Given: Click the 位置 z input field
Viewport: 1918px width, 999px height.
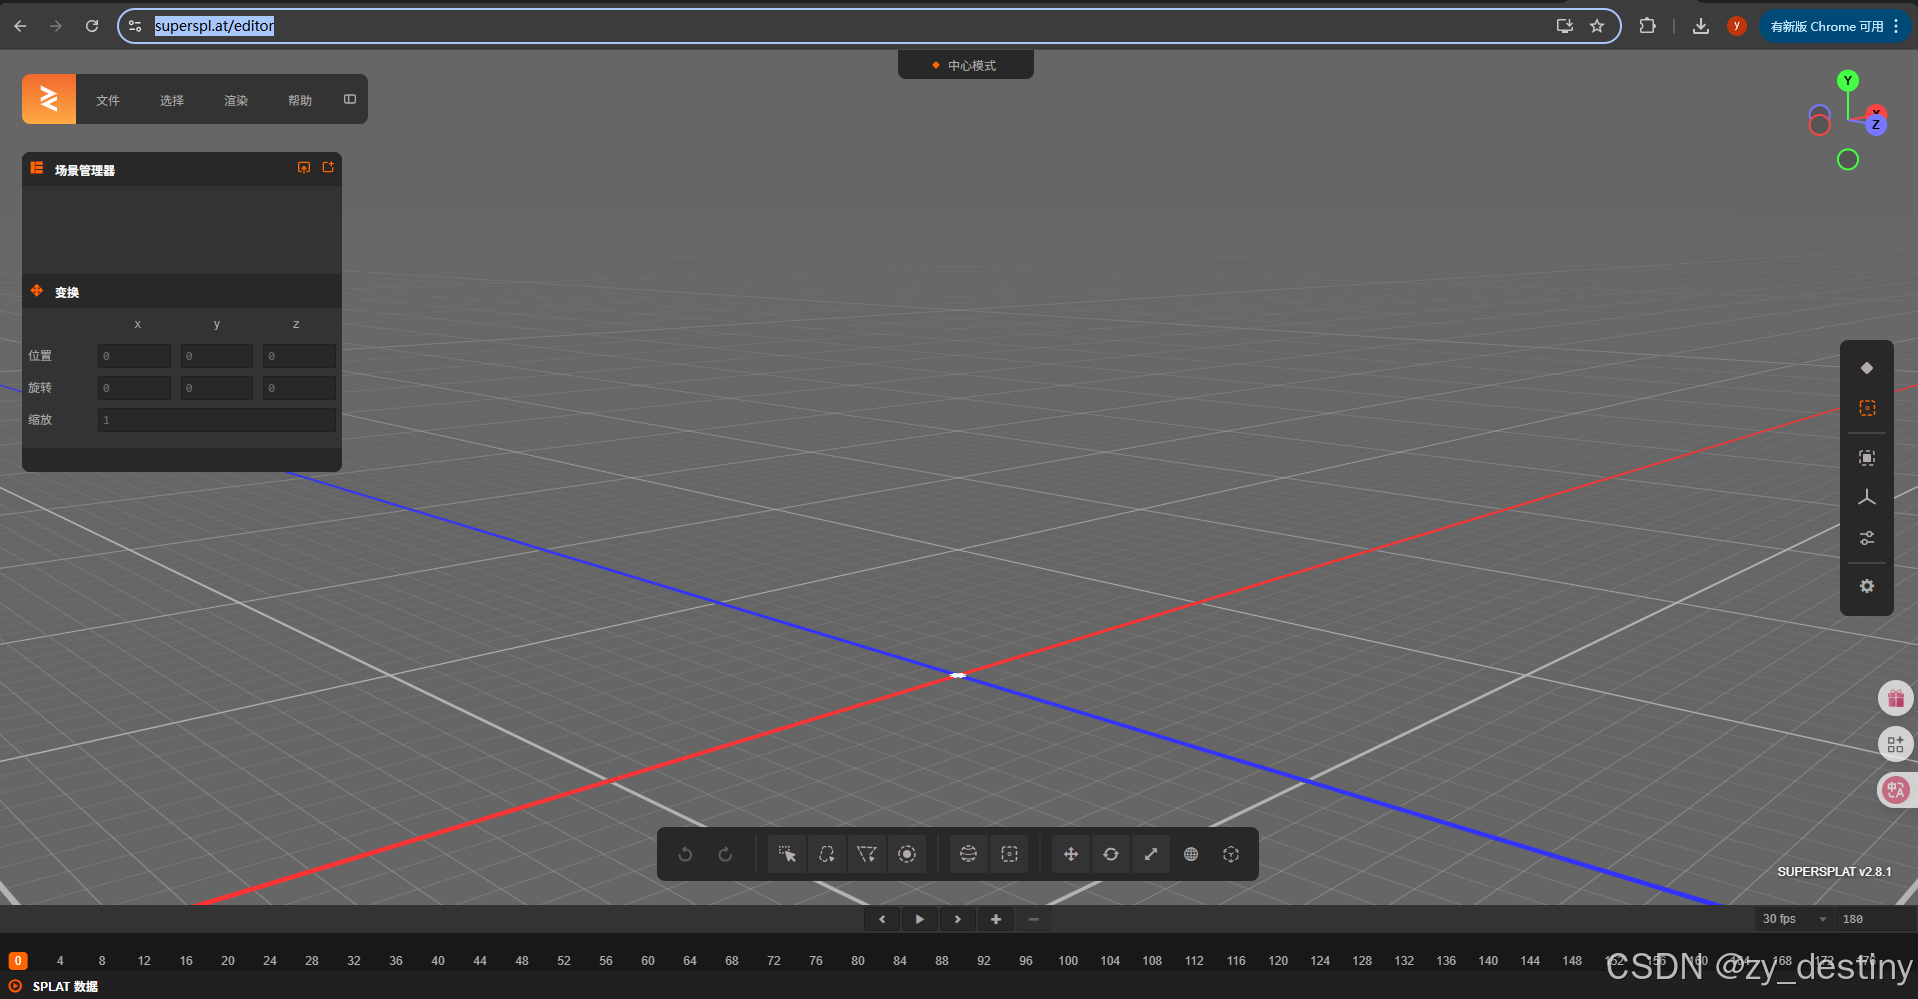Looking at the screenshot, I should pyautogui.click(x=299, y=356).
